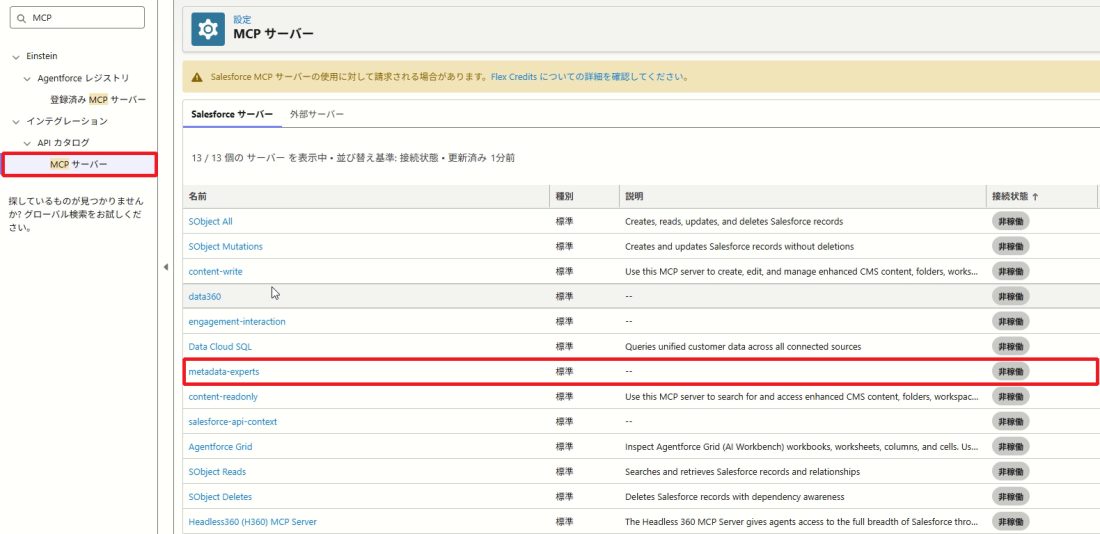Select MCP サーバー sidebar item
Screen dimensions: 1100x534
(79, 164)
